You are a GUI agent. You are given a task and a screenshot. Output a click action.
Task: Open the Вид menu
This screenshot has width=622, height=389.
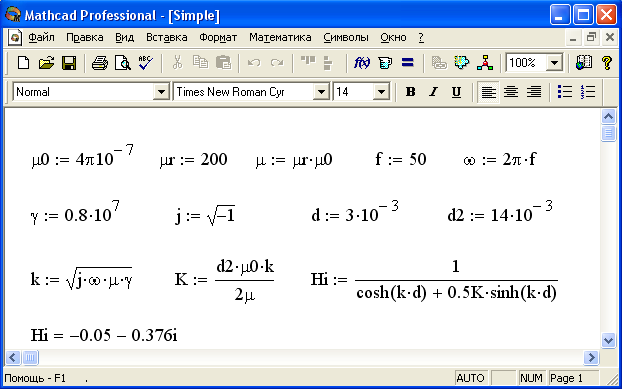tap(125, 38)
